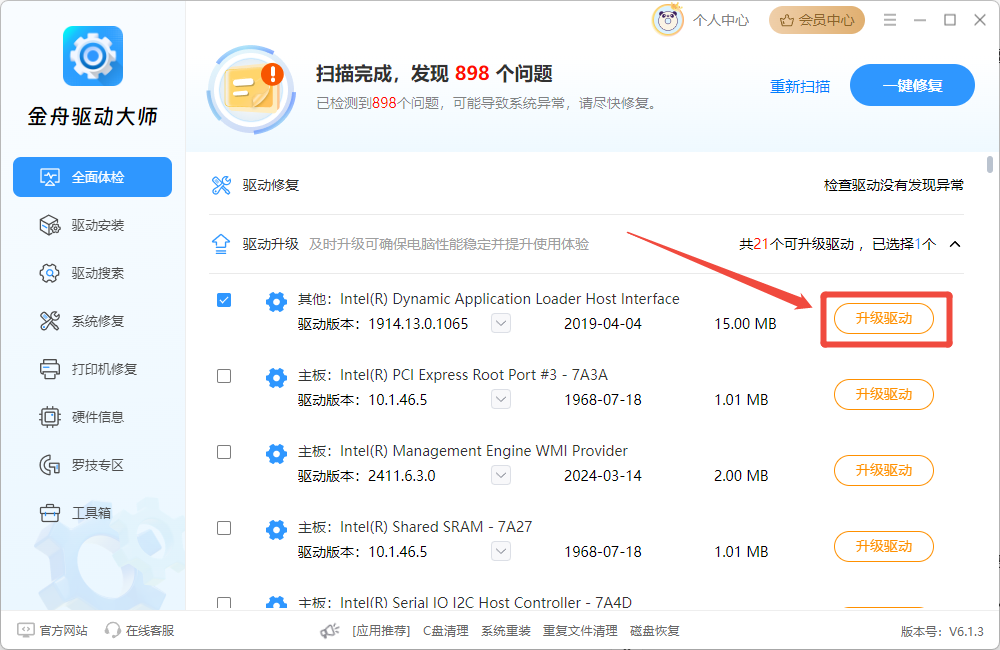Click the 驱动升级 up-arrow icon

(x=221, y=244)
